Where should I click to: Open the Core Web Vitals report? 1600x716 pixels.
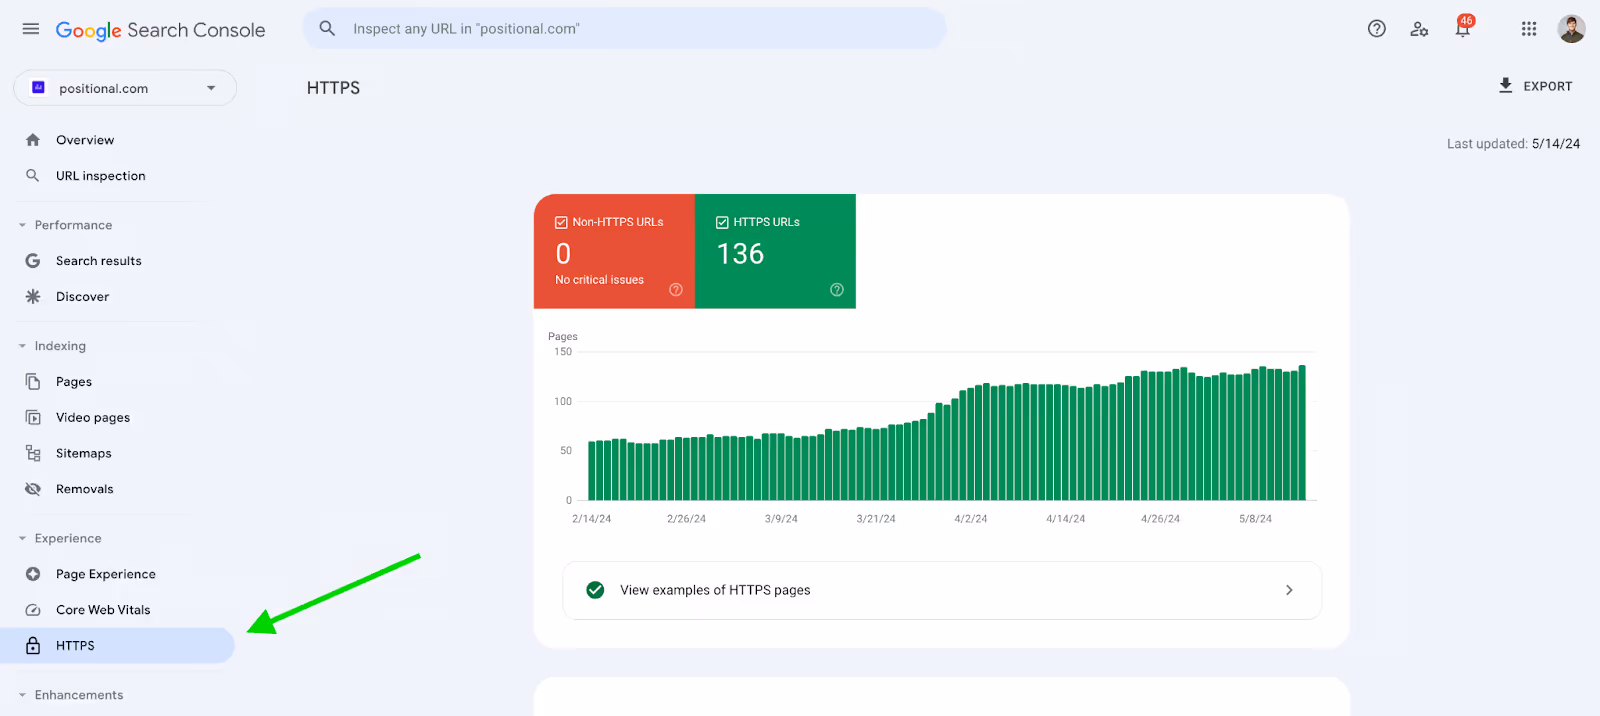tap(103, 610)
